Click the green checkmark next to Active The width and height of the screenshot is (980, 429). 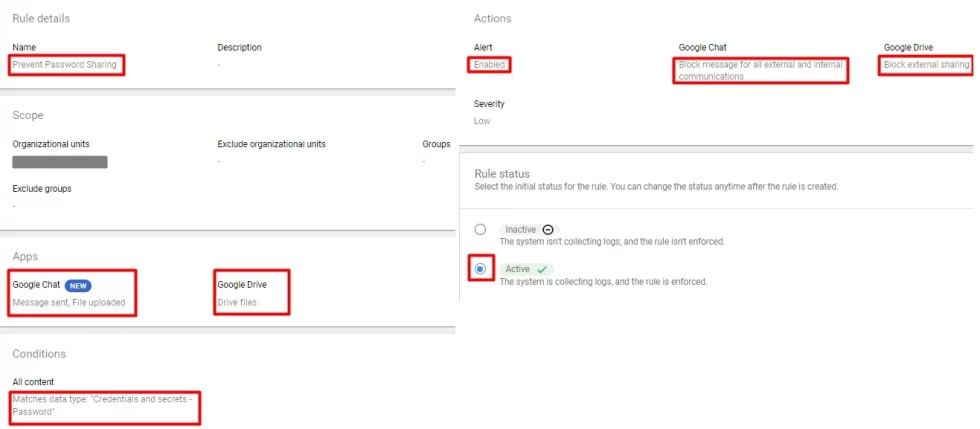point(542,269)
